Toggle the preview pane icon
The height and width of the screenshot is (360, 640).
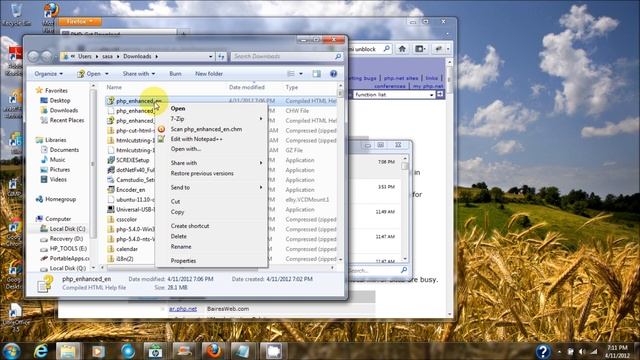pyautogui.click(x=316, y=74)
